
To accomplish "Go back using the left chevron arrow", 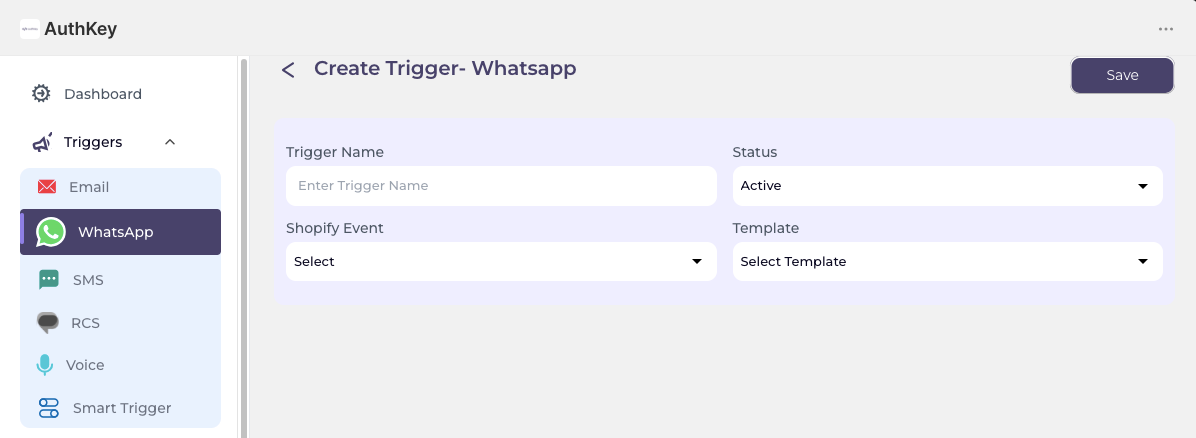I will [x=288, y=70].
